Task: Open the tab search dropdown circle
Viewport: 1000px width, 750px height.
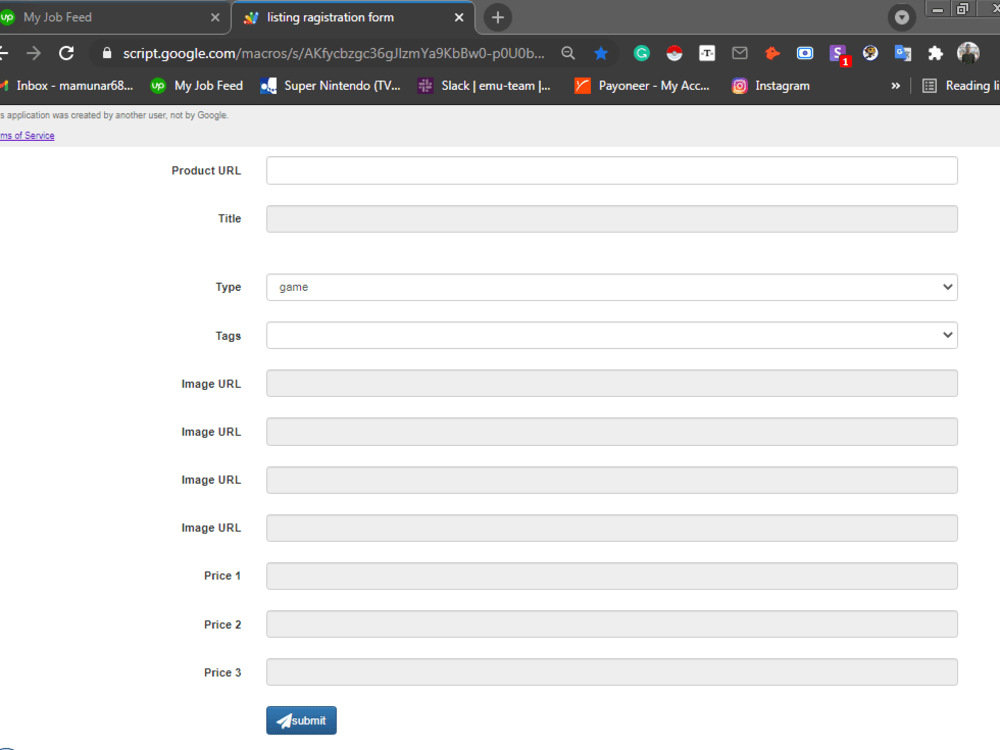Action: [x=902, y=17]
